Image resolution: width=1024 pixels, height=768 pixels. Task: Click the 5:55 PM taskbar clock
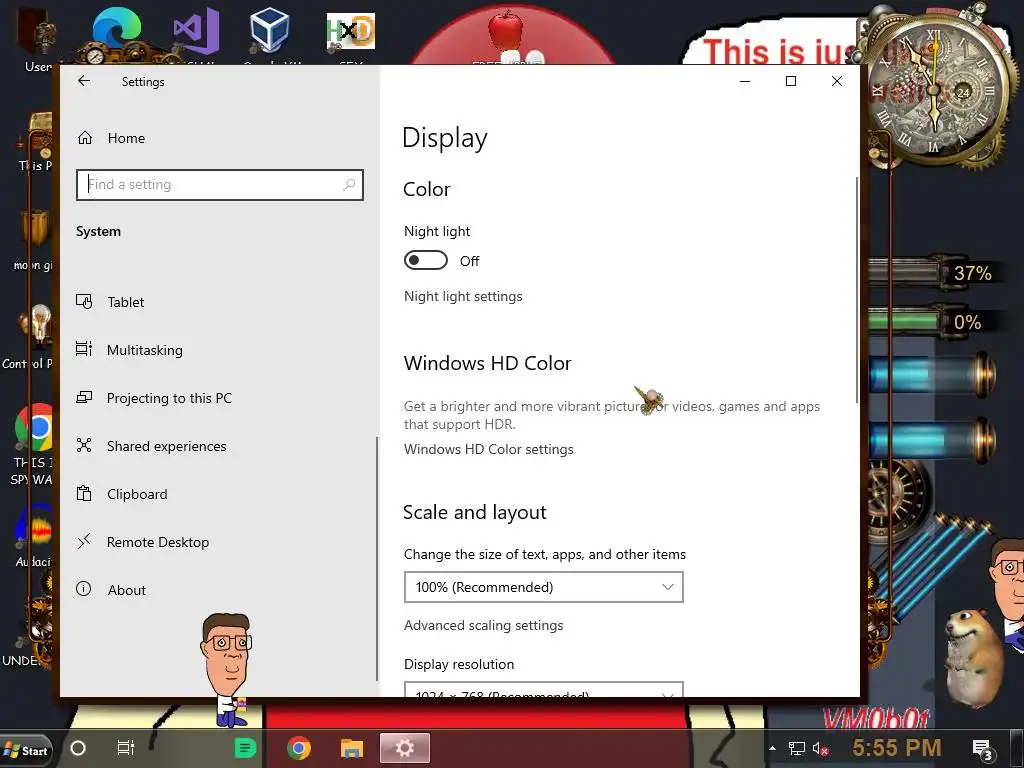click(897, 747)
